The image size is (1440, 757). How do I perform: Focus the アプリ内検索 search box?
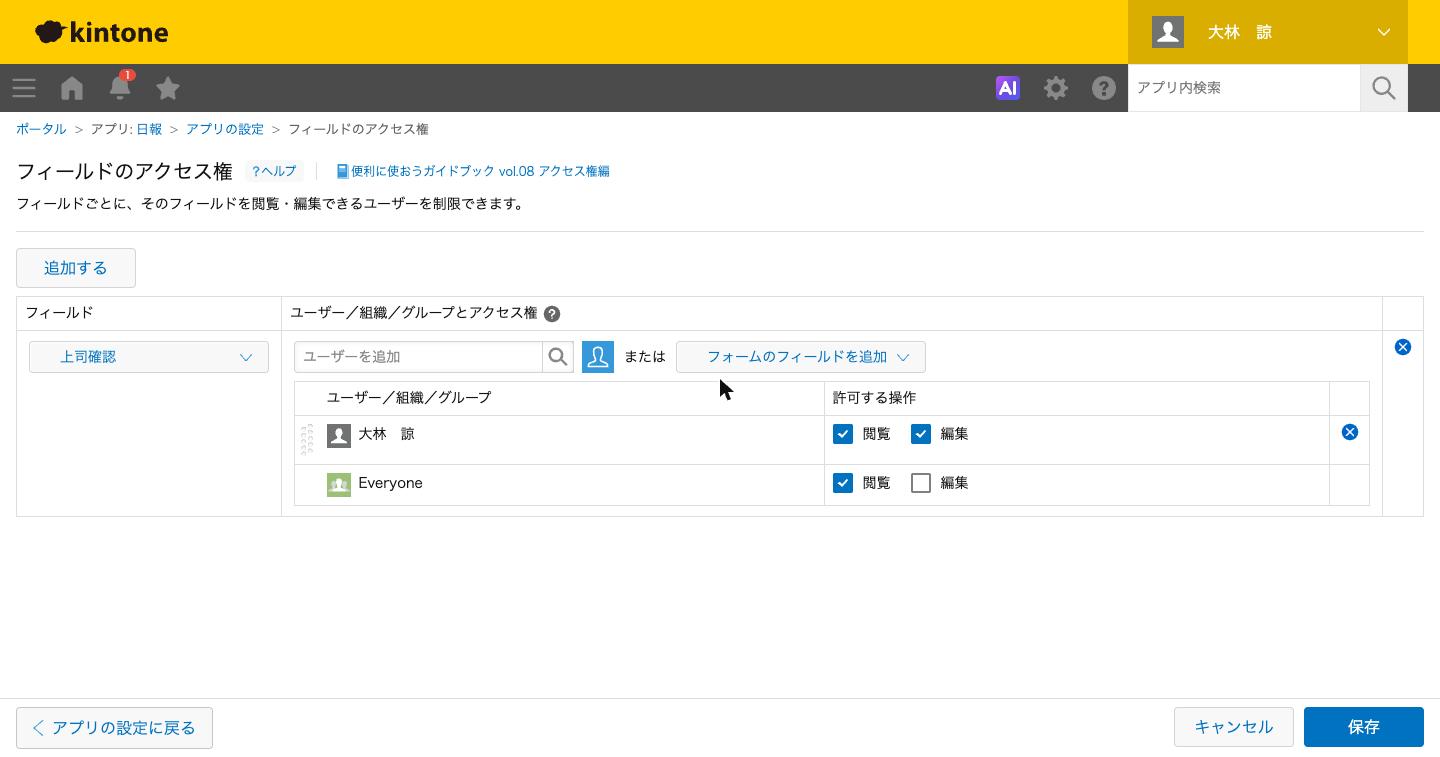coord(1244,88)
